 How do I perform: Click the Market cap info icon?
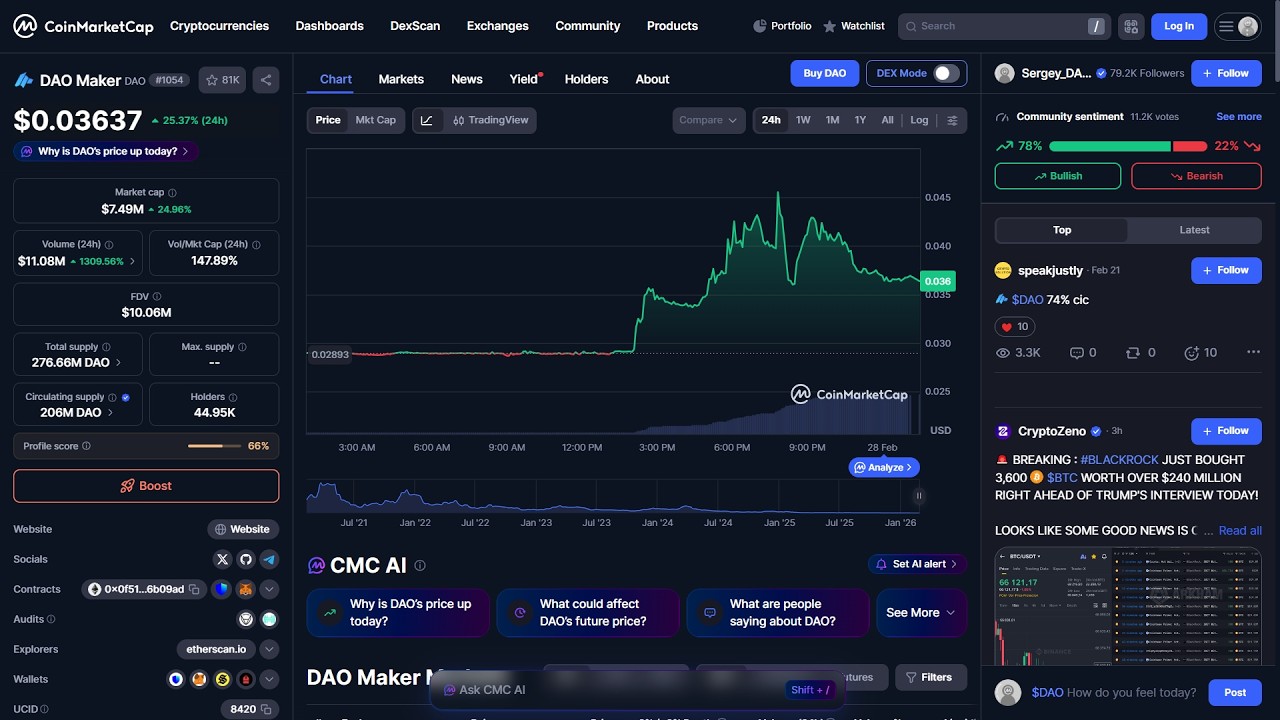(172, 192)
